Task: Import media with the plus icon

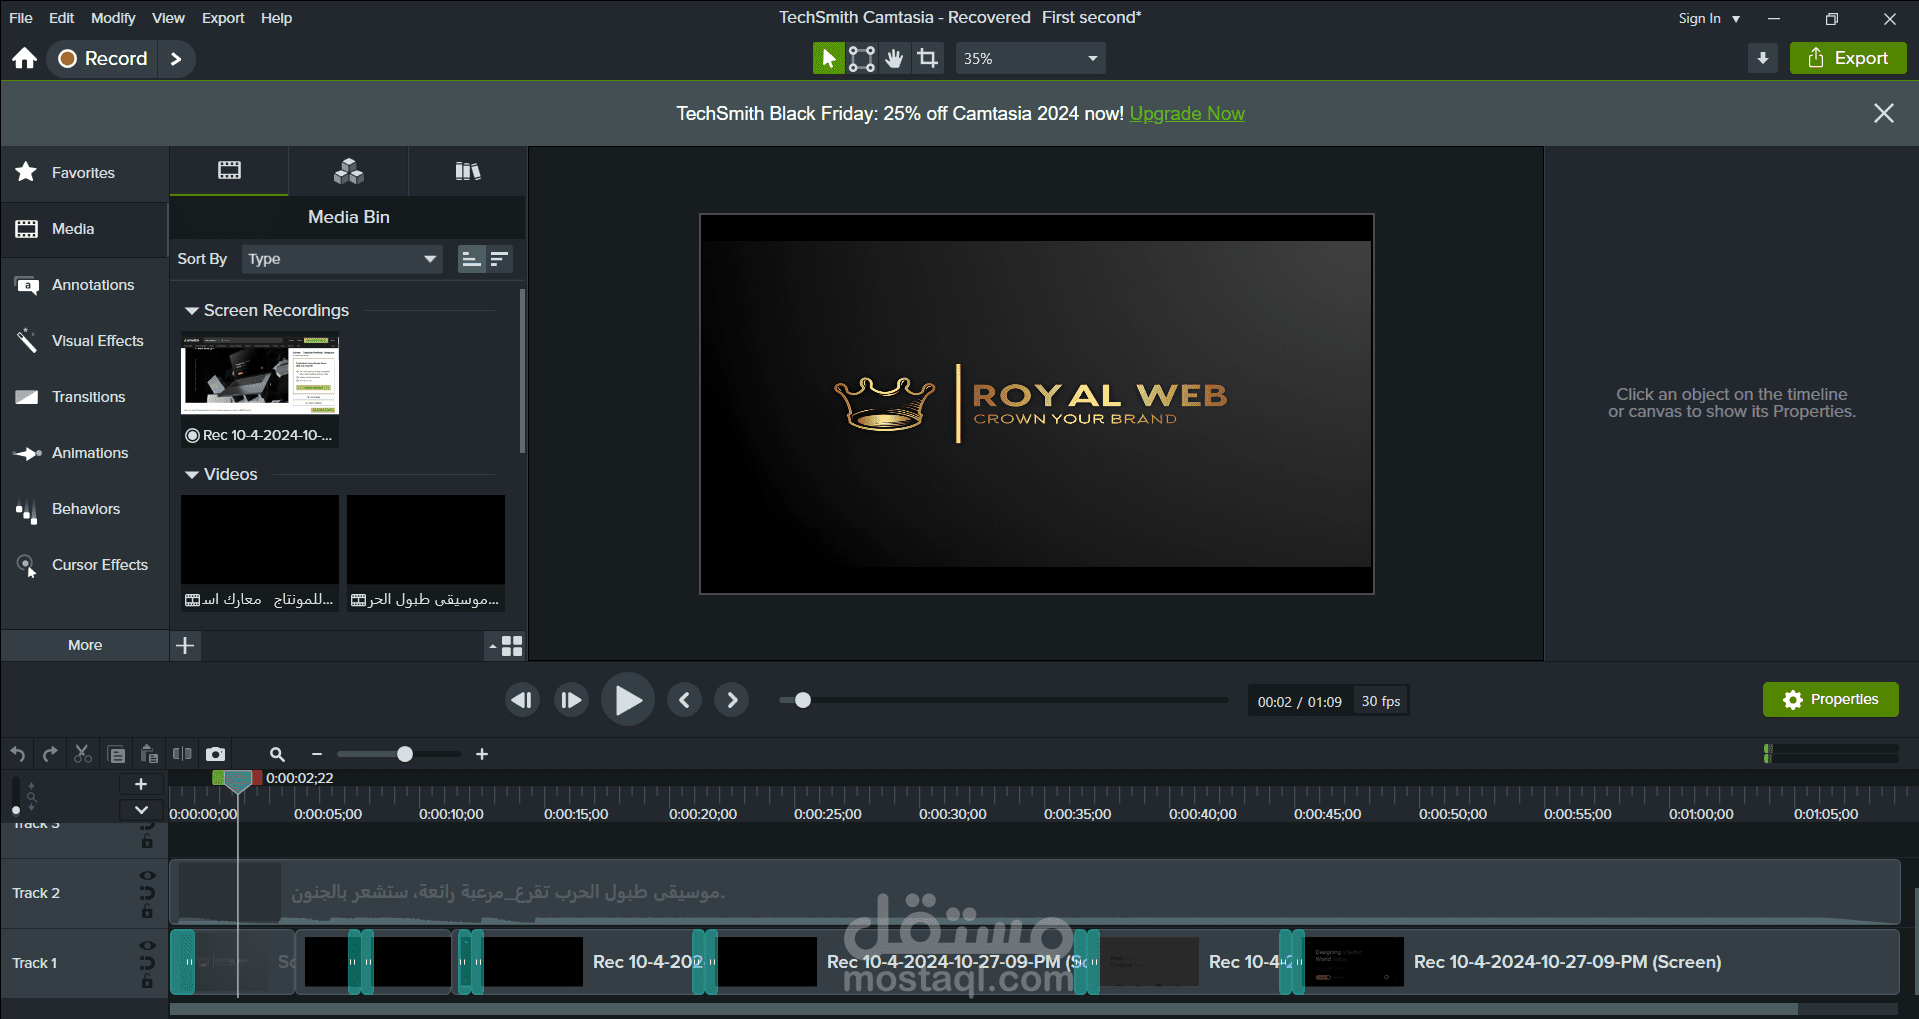Action: pyautogui.click(x=185, y=645)
